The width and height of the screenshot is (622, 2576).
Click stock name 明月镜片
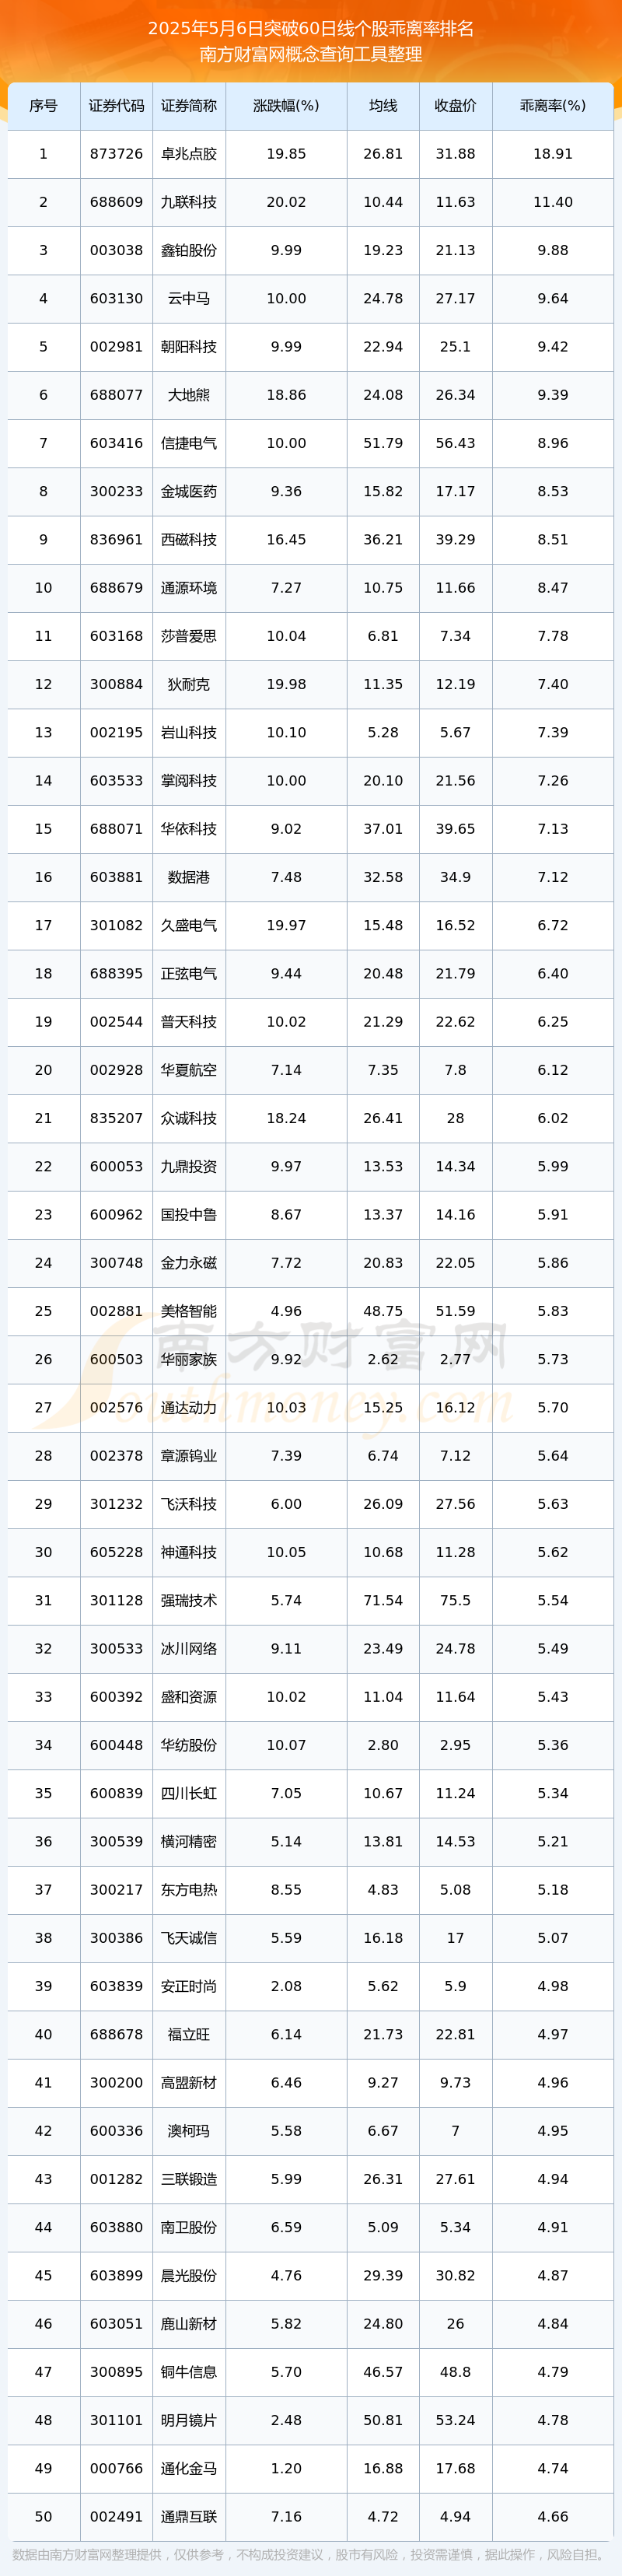tap(189, 2420)
